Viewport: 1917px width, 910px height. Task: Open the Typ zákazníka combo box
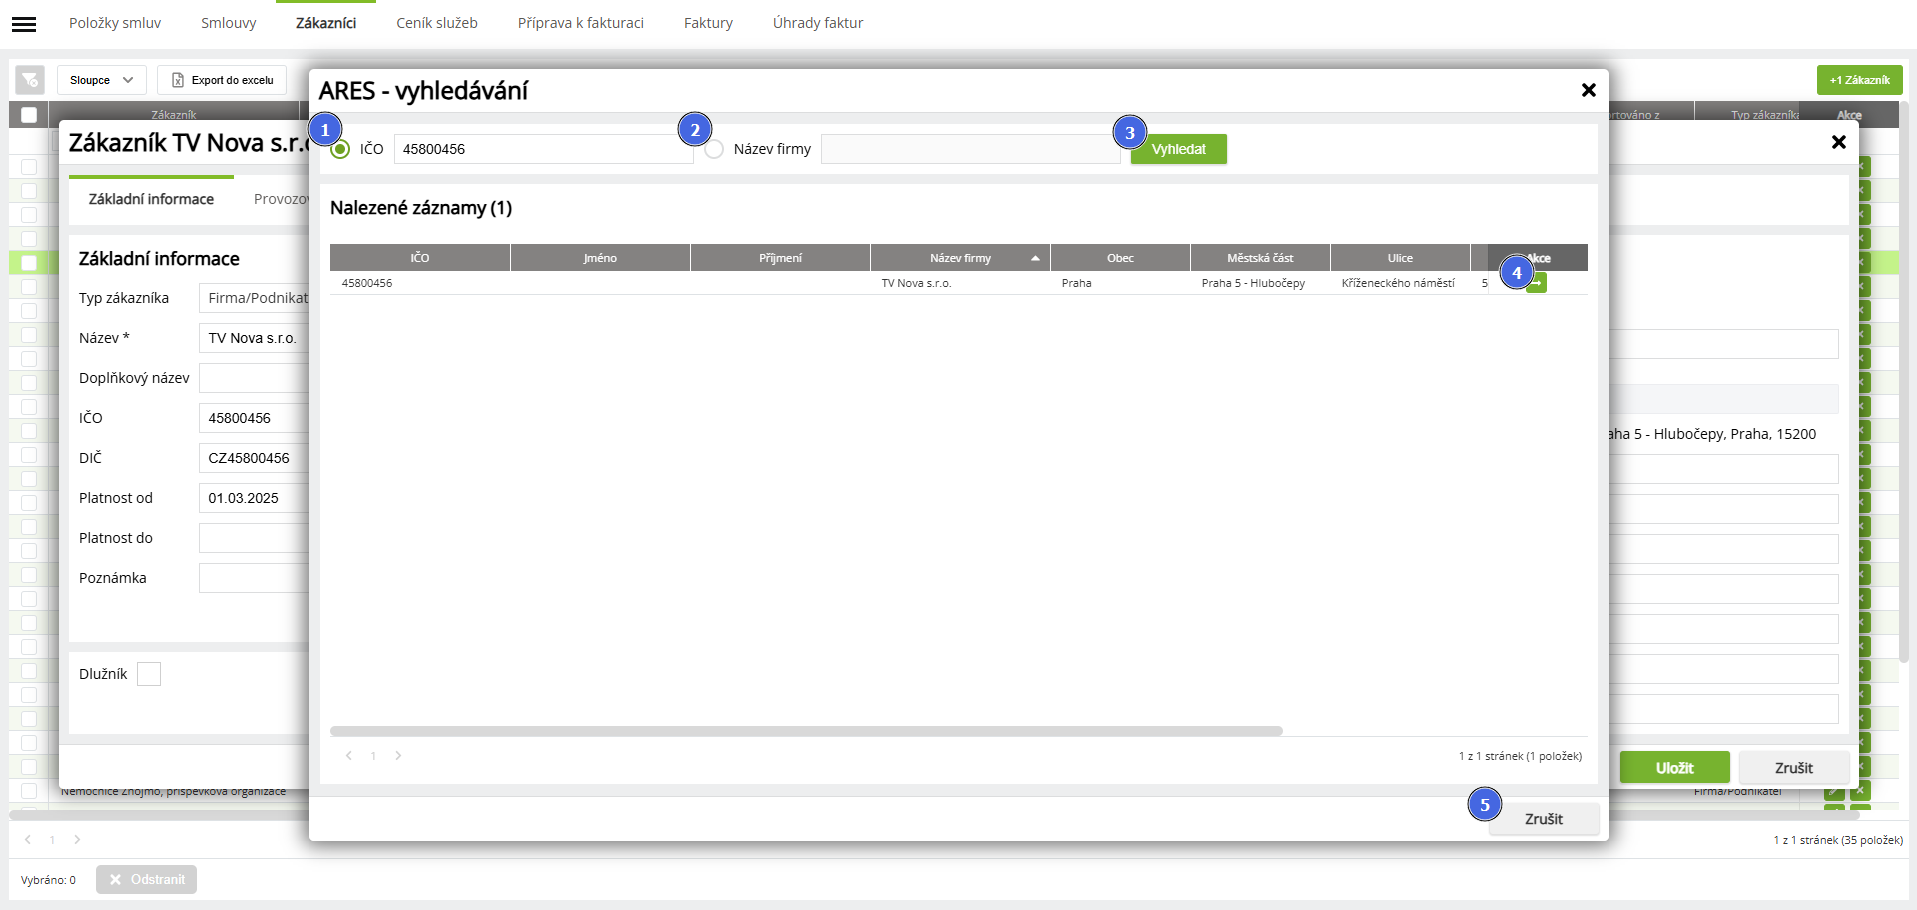(254, 298)
